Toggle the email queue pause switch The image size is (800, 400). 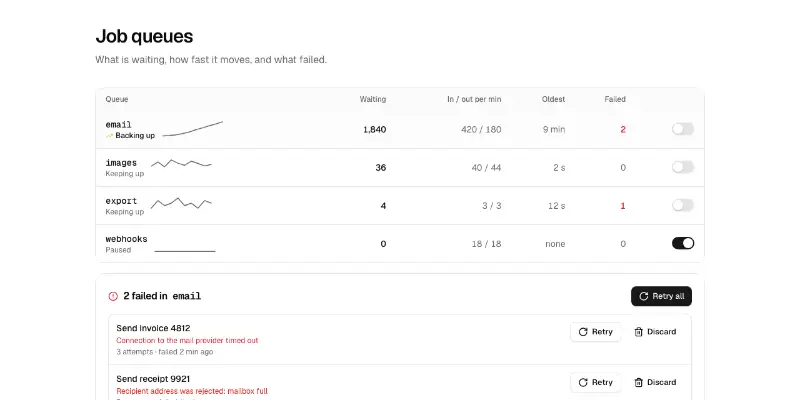tap(683, 129)
